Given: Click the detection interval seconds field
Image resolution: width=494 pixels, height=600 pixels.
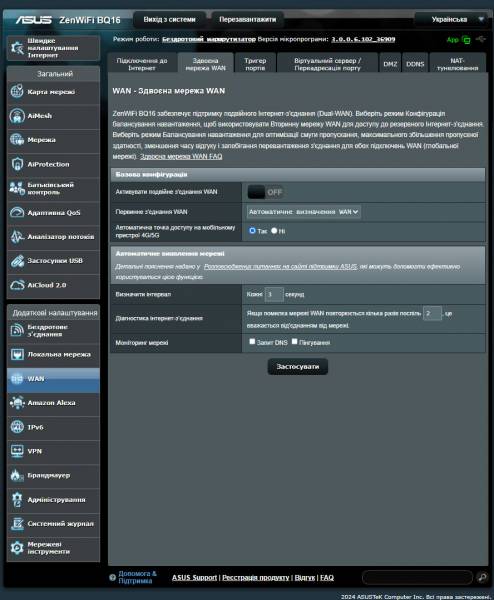Looking at the screenshot, I should pyautogui.click(x=274, y=294).
